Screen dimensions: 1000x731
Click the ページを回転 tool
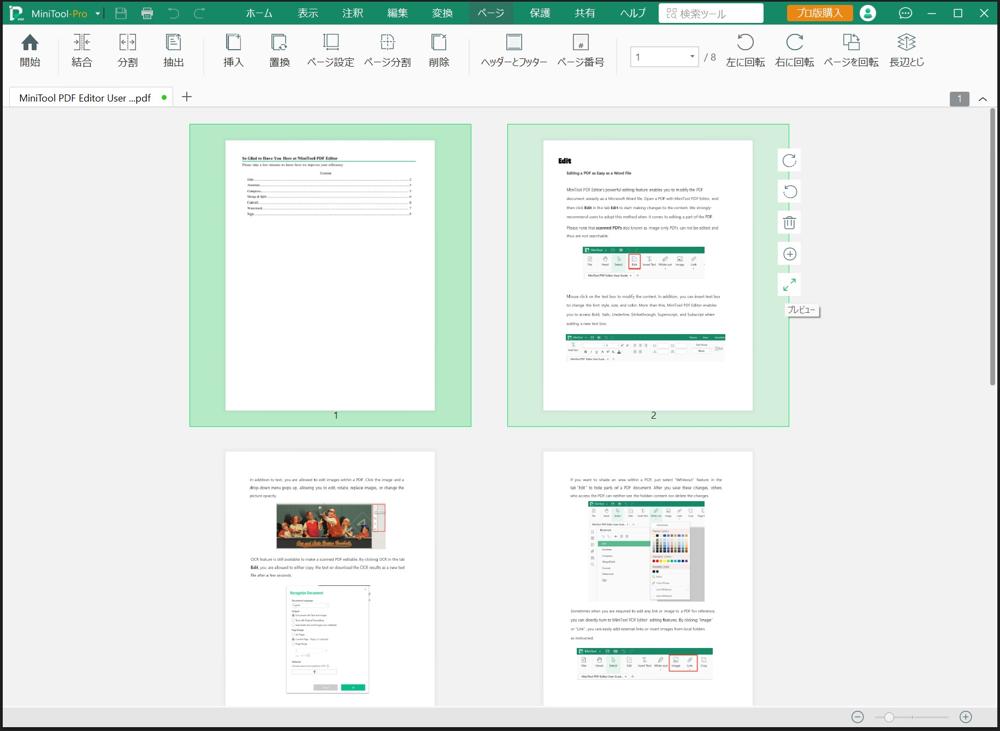click(x=851, y=50)
